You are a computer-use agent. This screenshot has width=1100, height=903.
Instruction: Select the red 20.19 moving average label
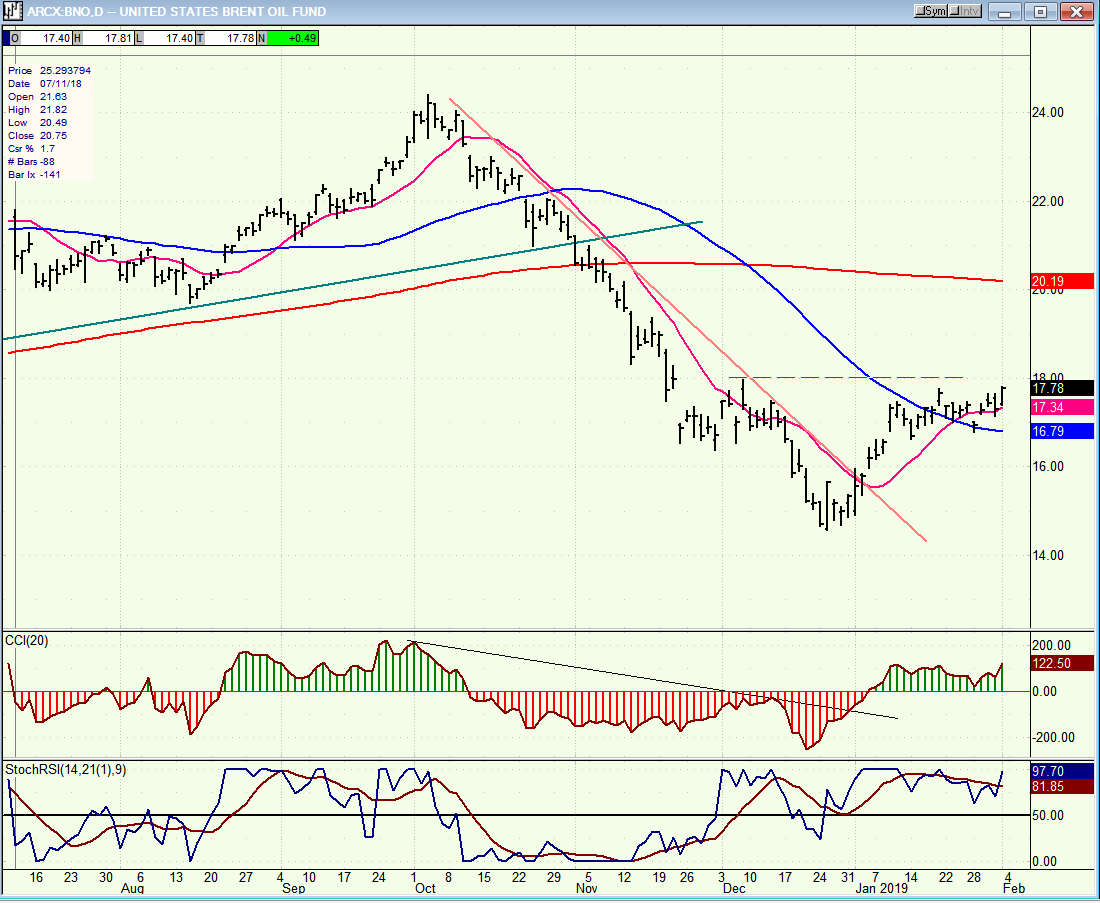click(1062, 281)
